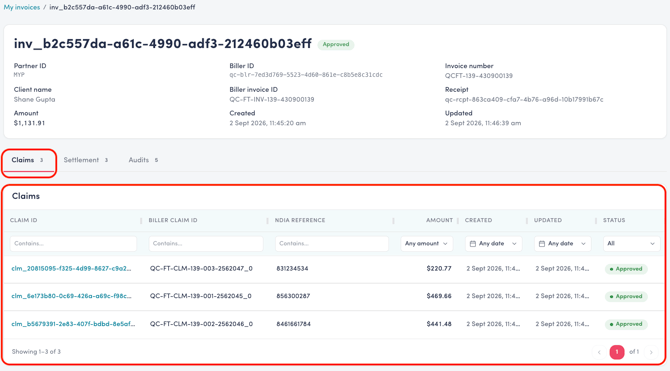Sort by NDIA REFERENCE column header
The image size is (670, 371).
pos(300,220)
